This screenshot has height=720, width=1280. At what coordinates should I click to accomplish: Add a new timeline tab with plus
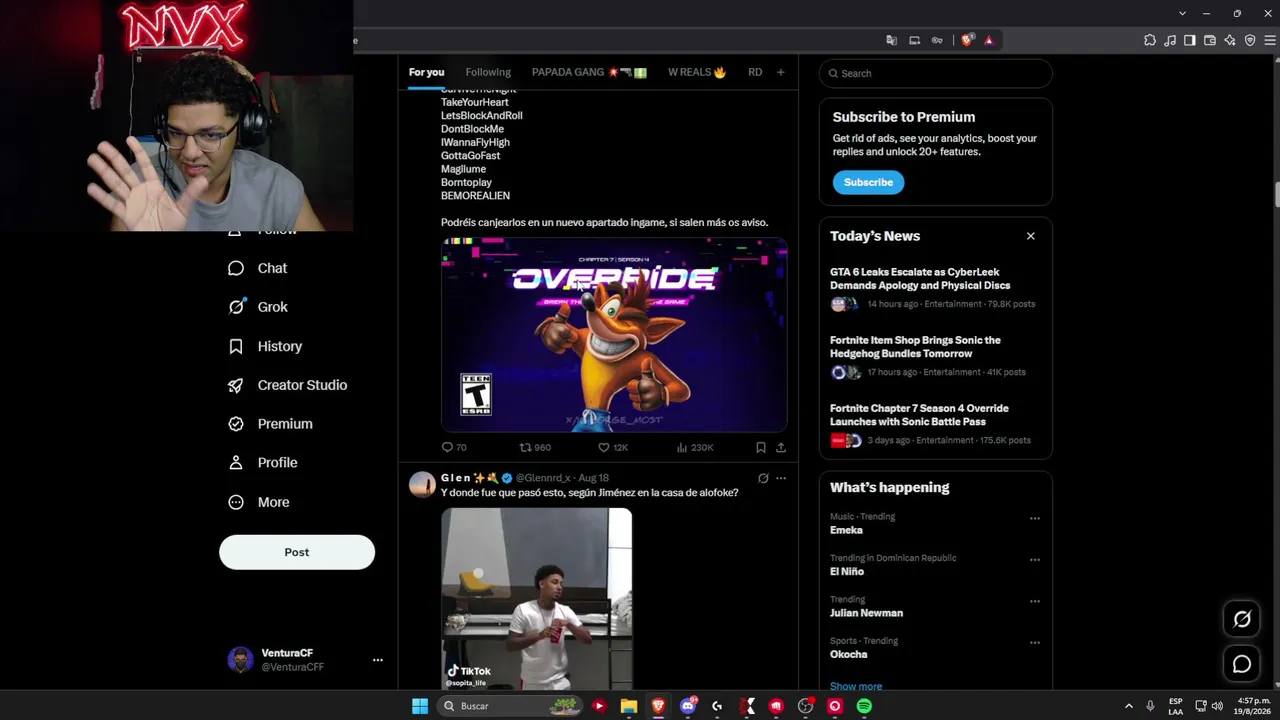(x=781, y=72)
